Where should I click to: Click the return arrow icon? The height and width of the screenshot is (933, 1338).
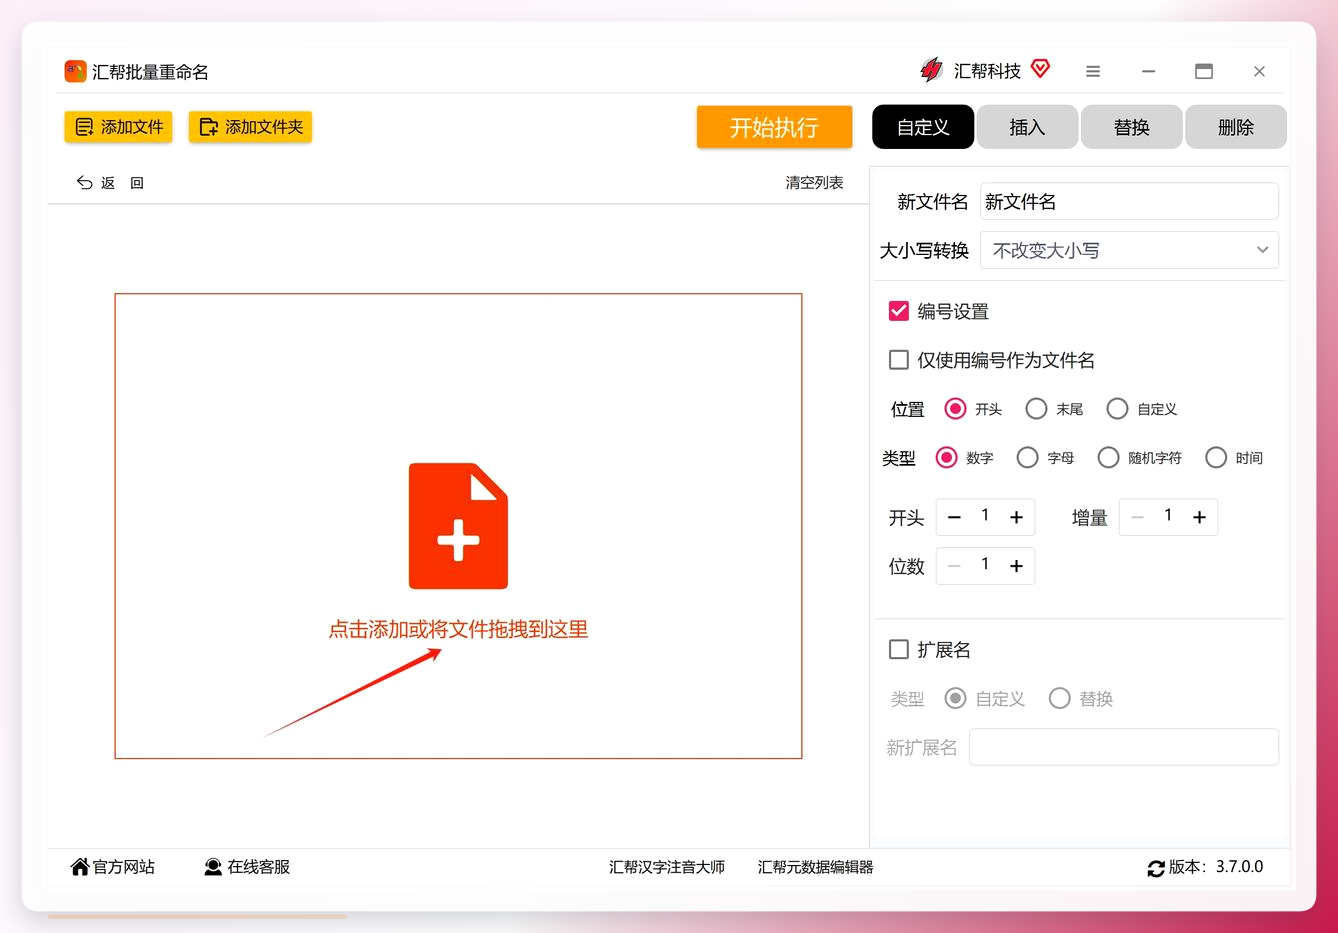click(x=85, y=183)
